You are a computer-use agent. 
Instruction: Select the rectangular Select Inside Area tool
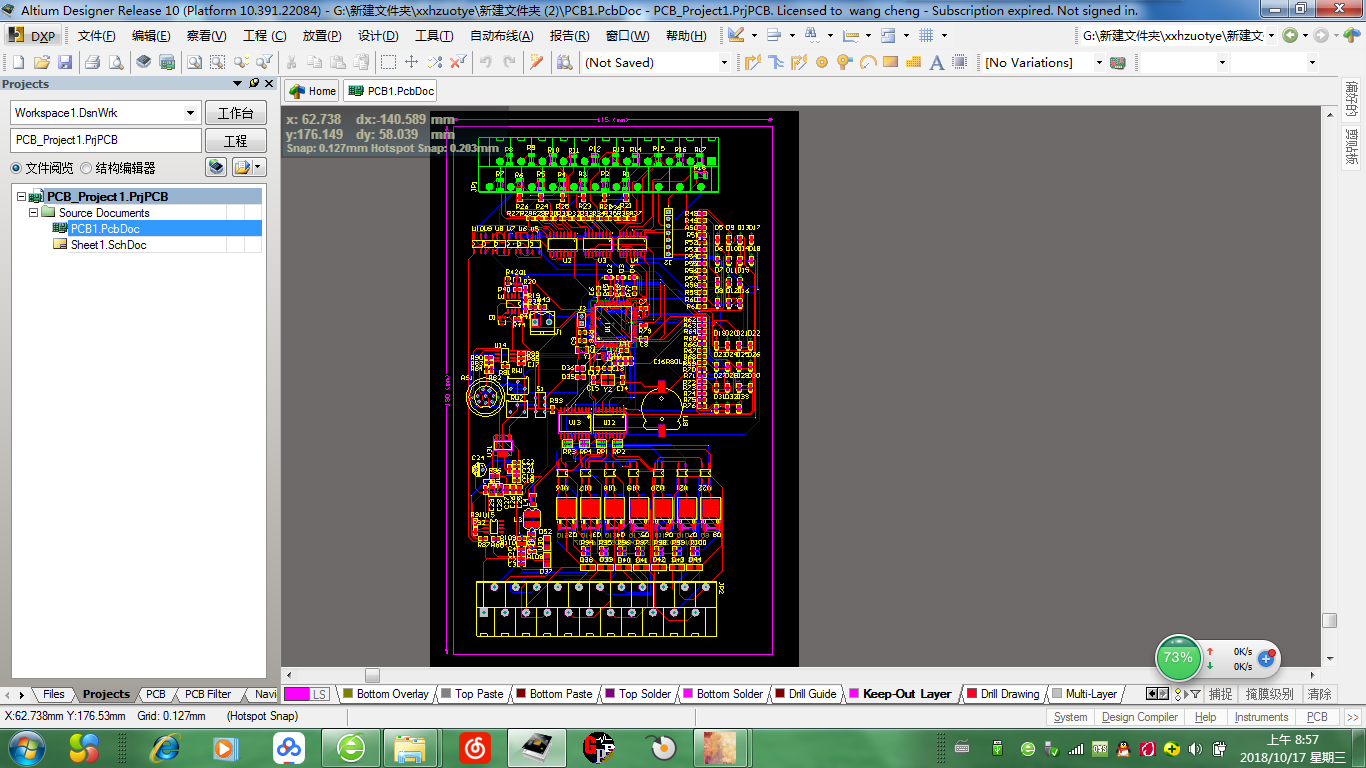(x=388, y=62)
